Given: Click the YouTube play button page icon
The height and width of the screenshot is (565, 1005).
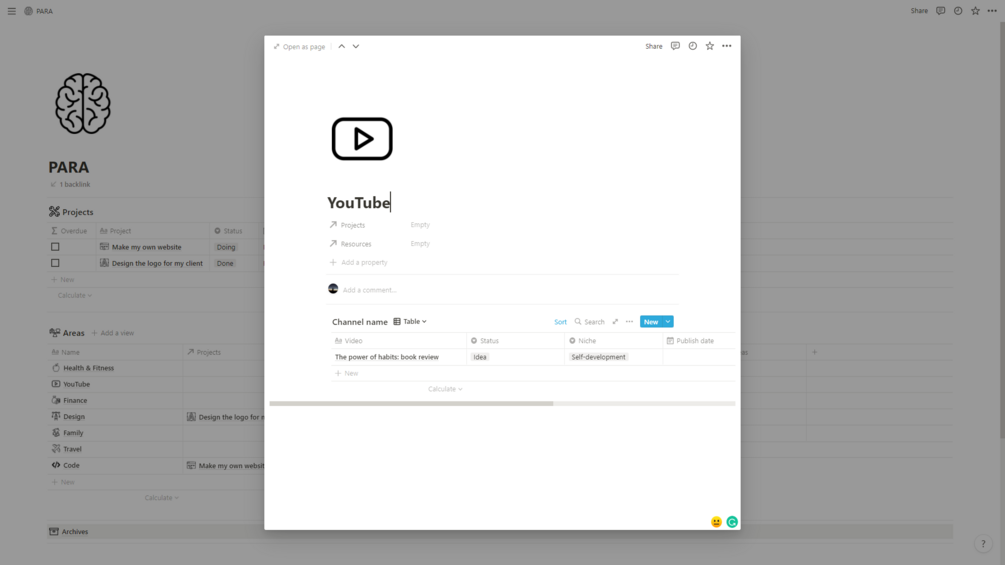Looking at the screenshot, I should tap(362, 139).
